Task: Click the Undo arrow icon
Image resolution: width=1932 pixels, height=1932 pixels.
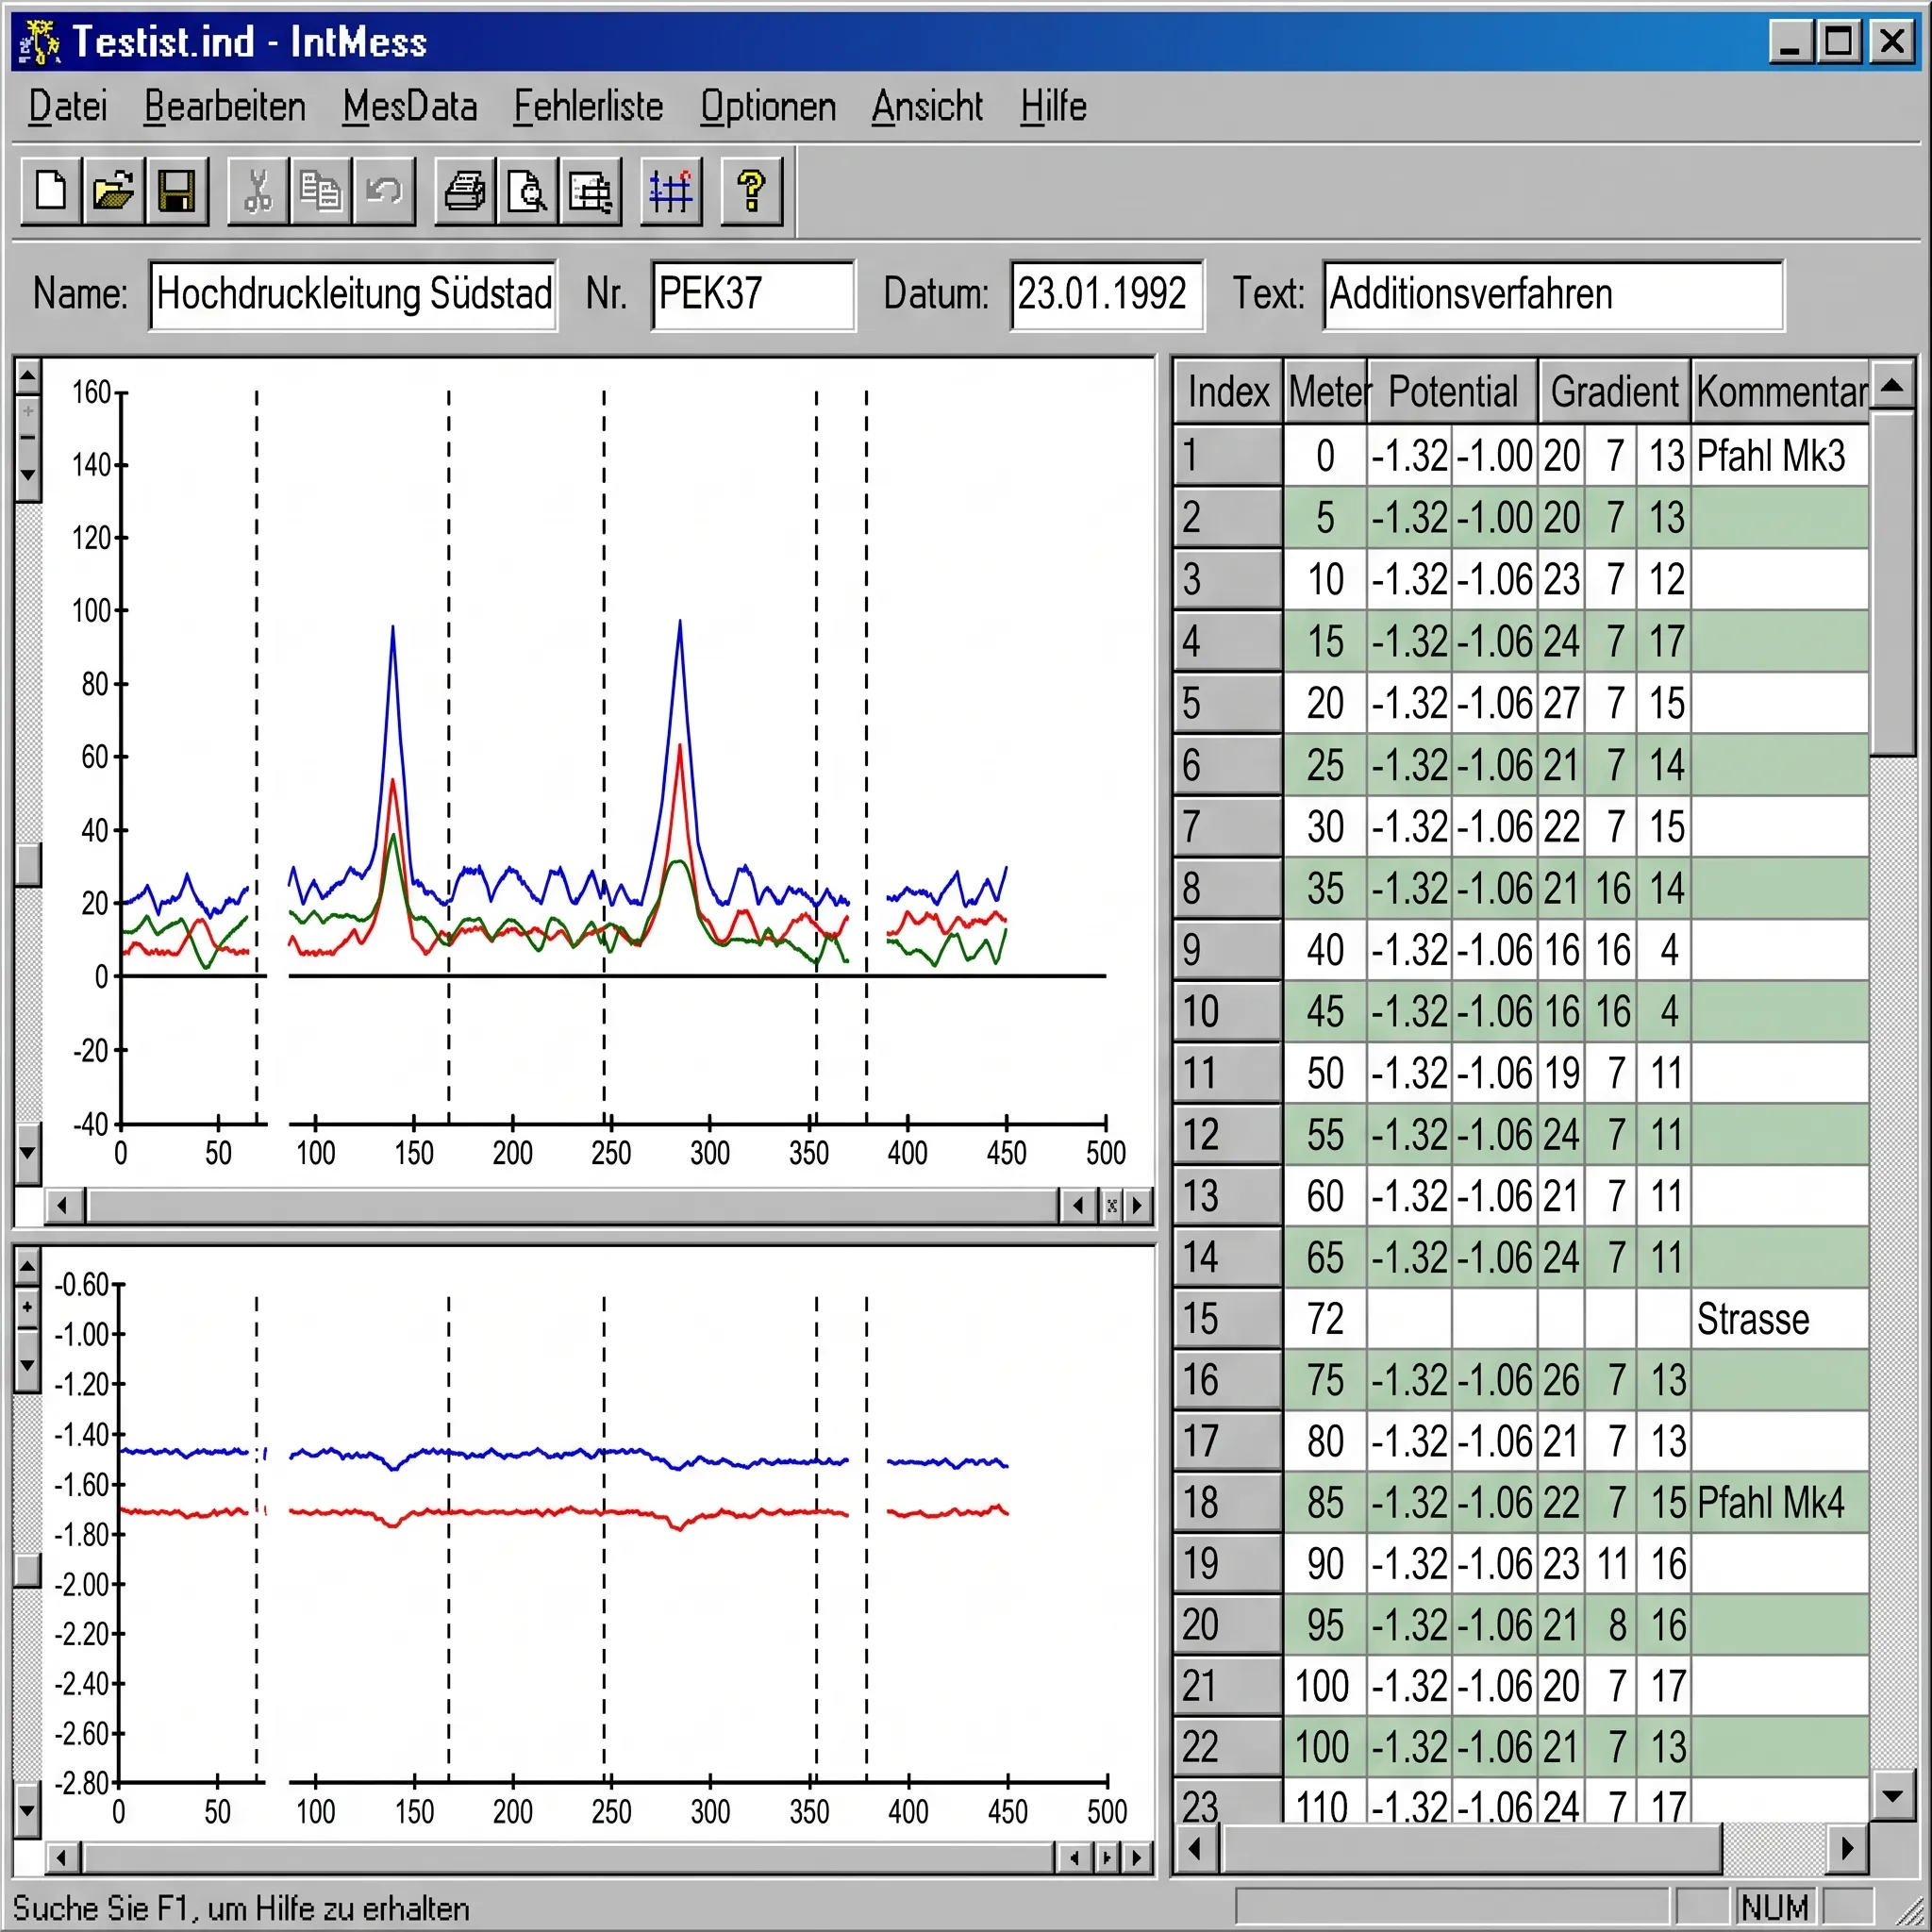Action: click(x=383, y=191)
